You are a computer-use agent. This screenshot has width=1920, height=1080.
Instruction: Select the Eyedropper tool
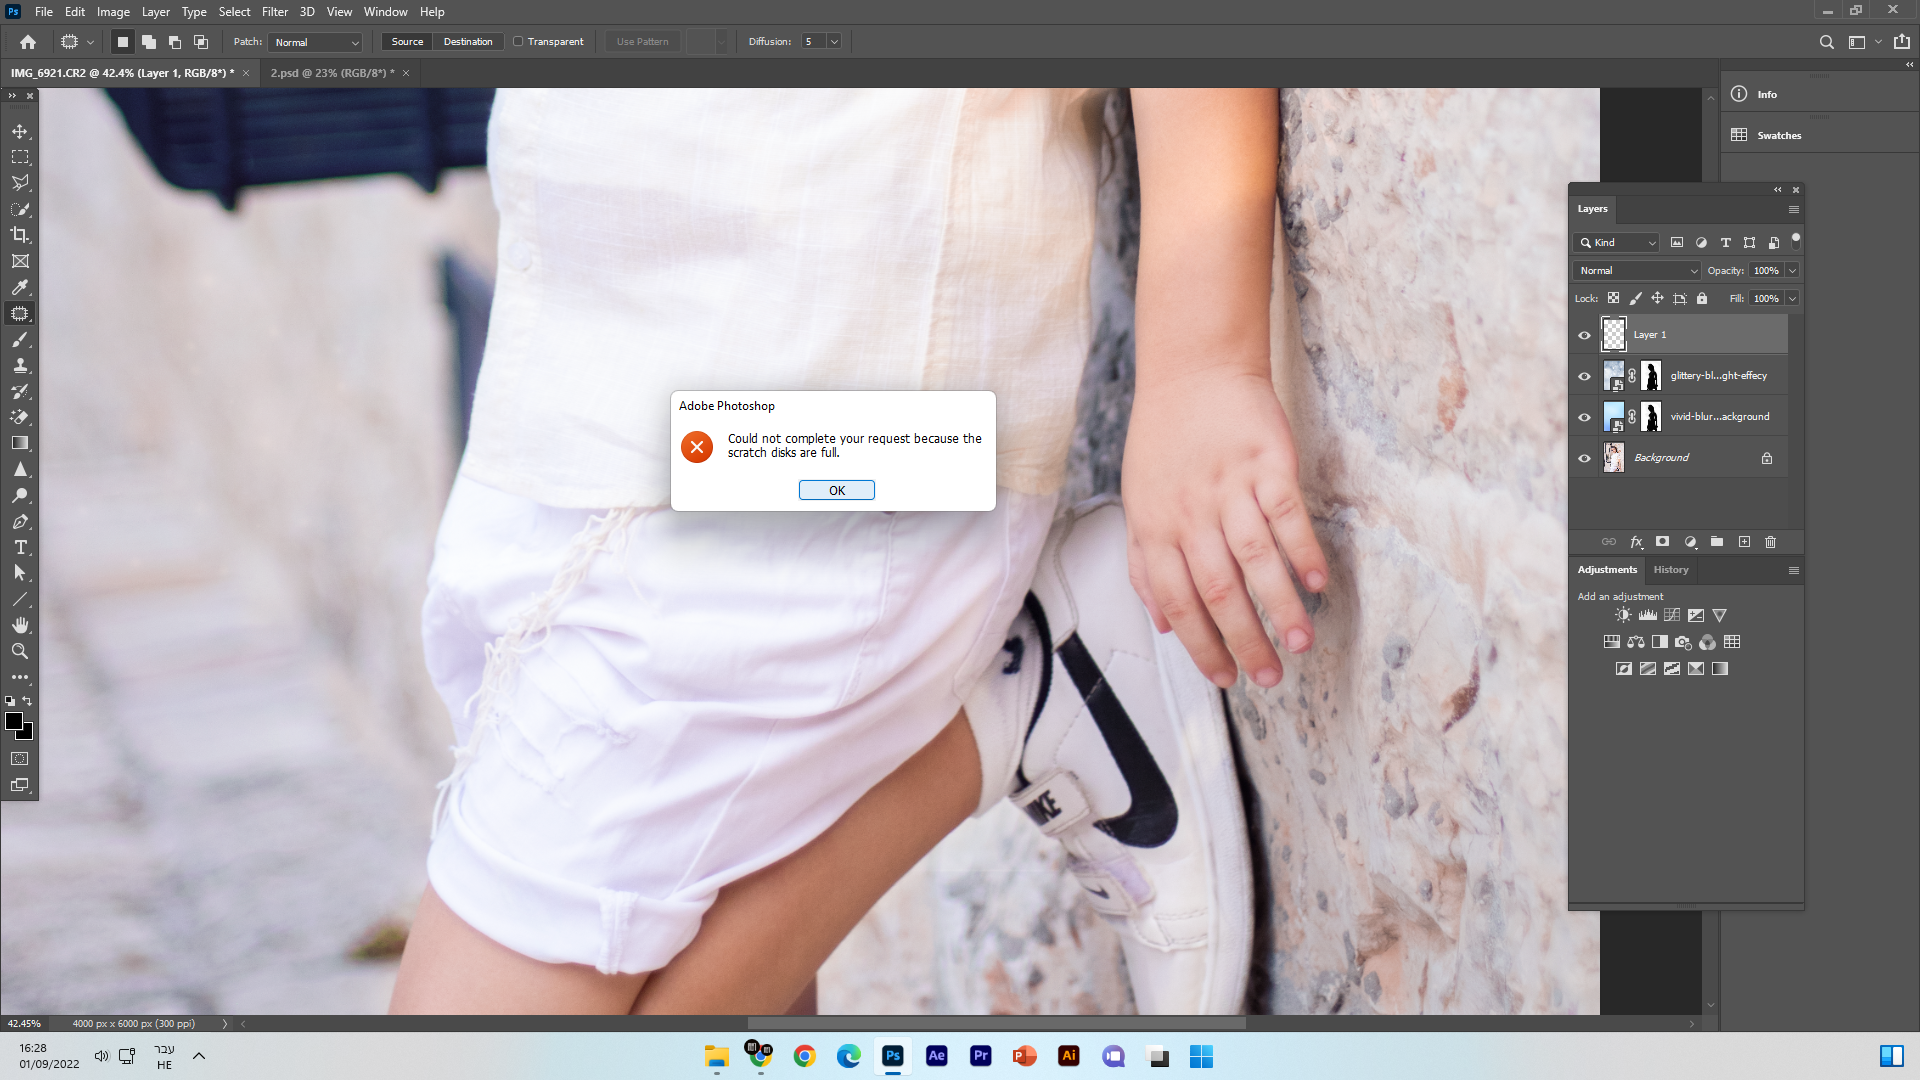coord(20,287)
